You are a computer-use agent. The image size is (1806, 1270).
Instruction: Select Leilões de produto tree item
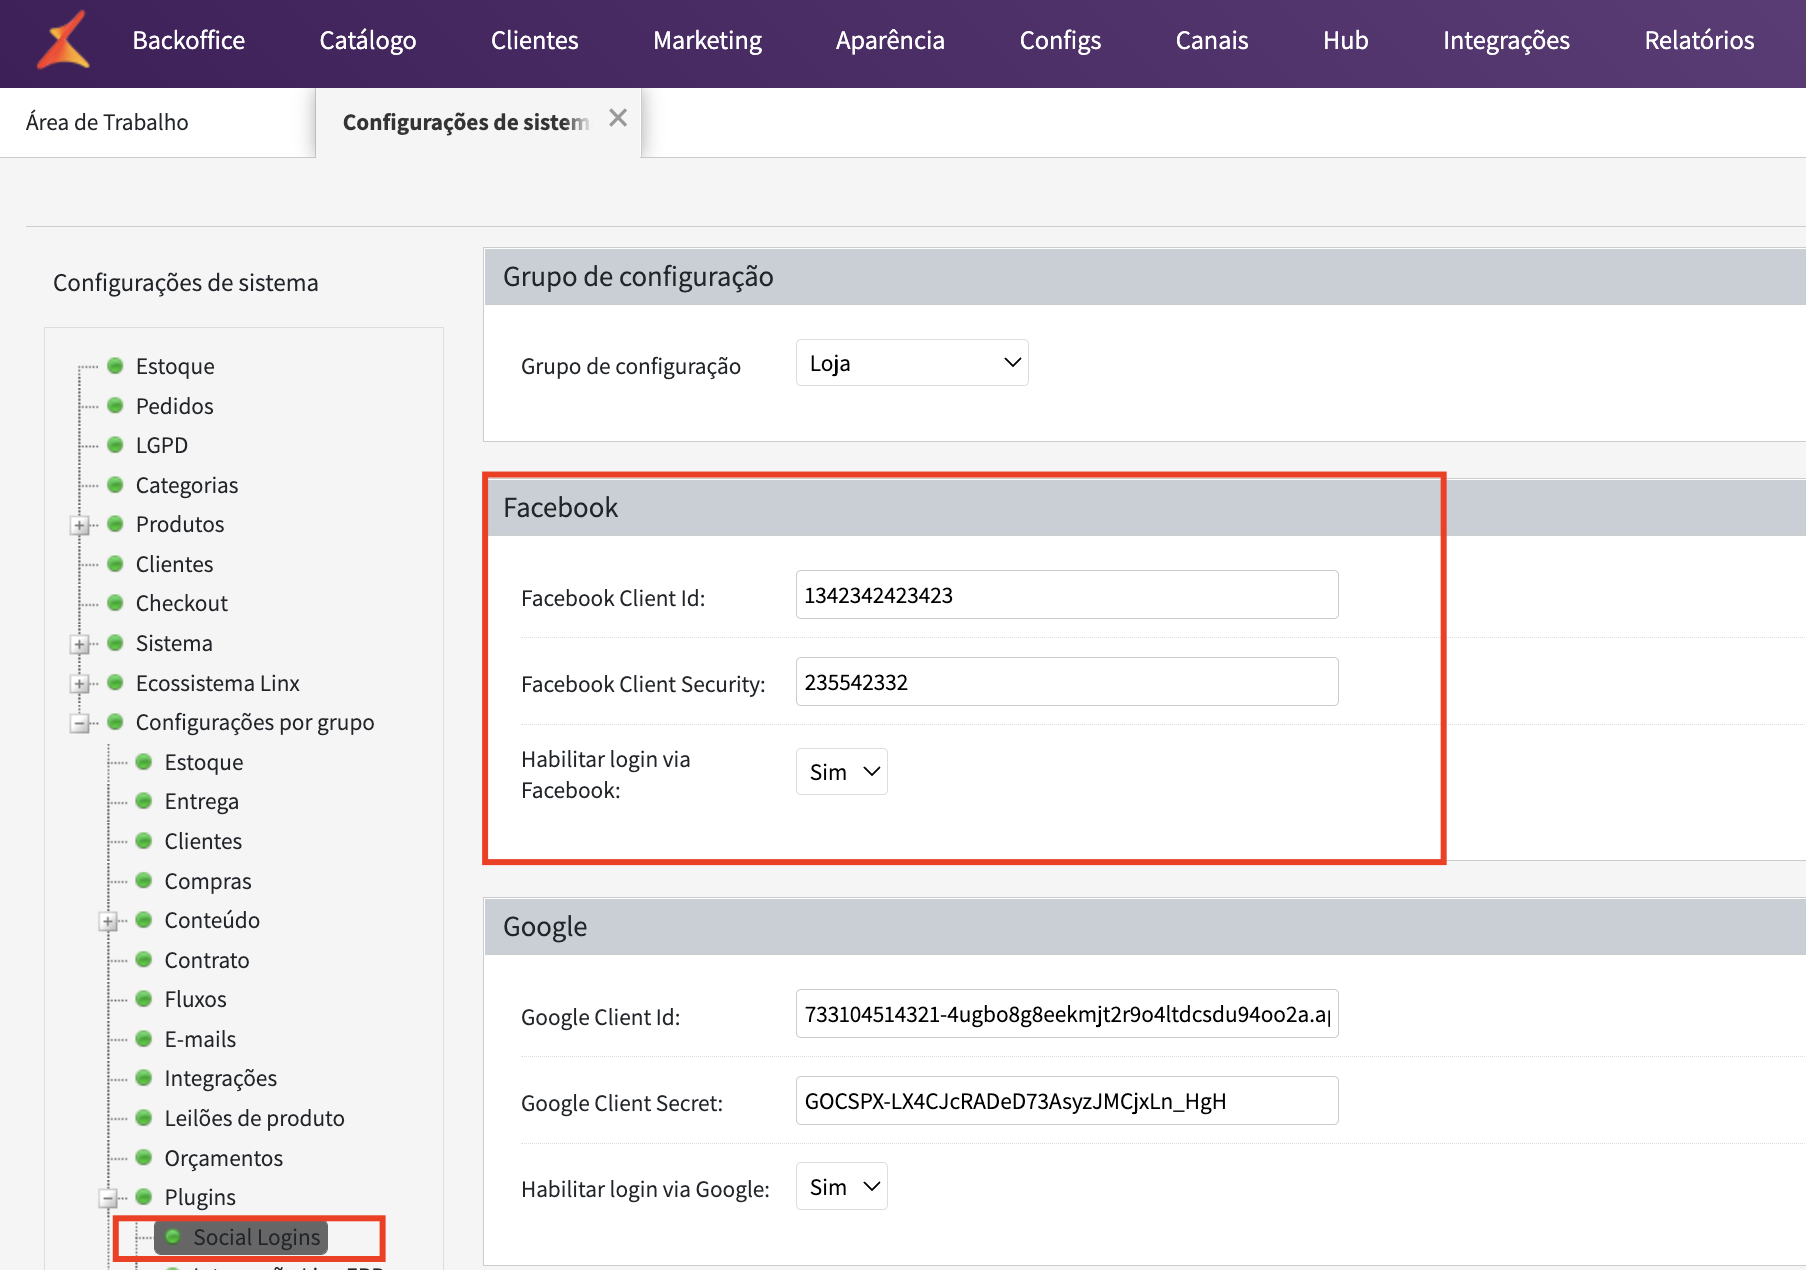point(255,1118)
